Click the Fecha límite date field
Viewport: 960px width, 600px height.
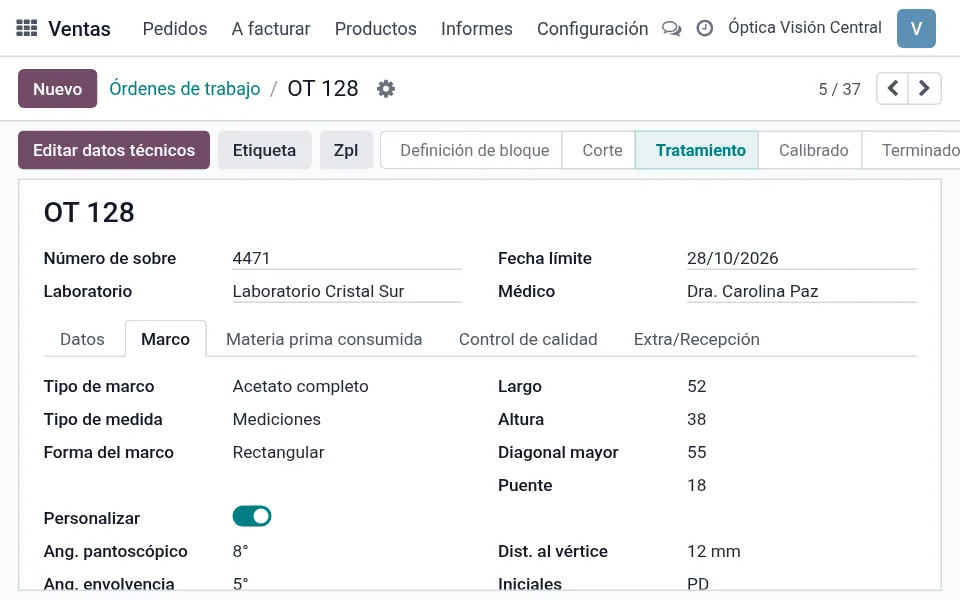(x=801, y=258)
